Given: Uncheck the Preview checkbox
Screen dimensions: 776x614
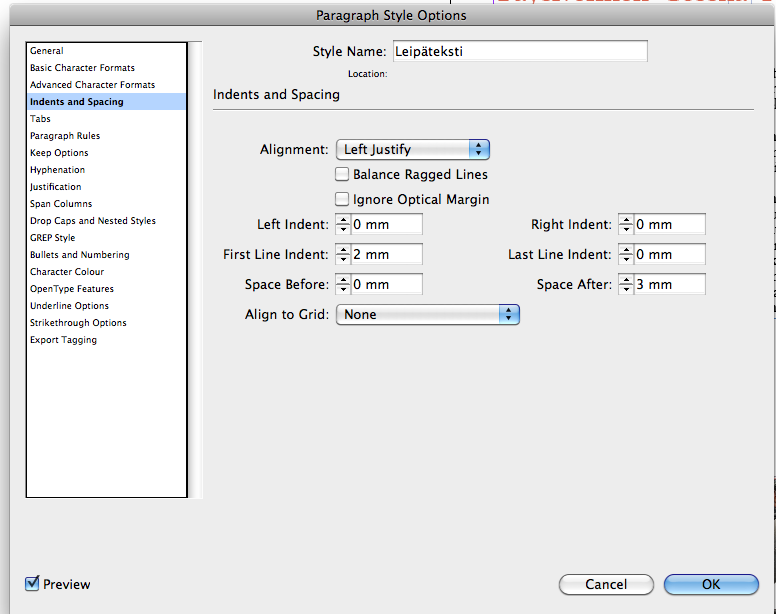Looking at the screenshot, I should click(x=33, y=583).
